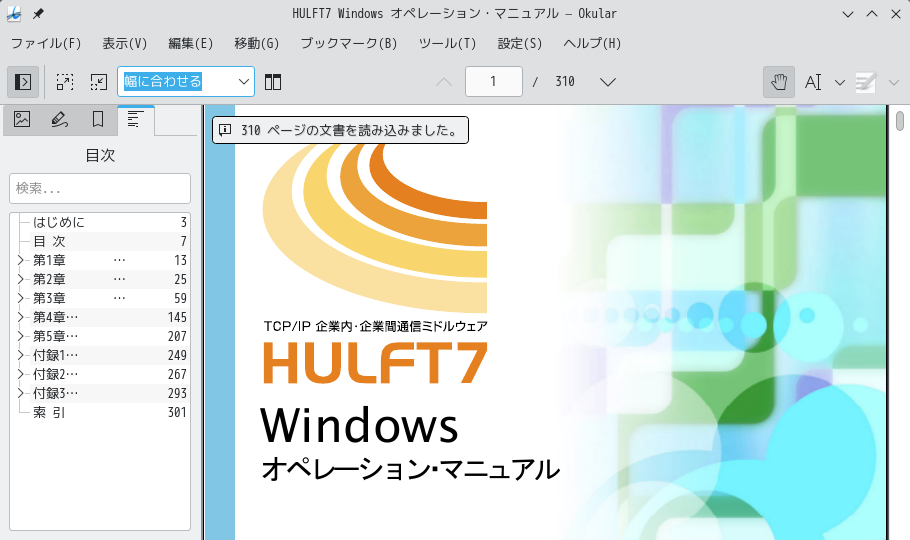910x540 pixels.
Task: Click the 検索 search field in contents
Action: click(100, 188)
